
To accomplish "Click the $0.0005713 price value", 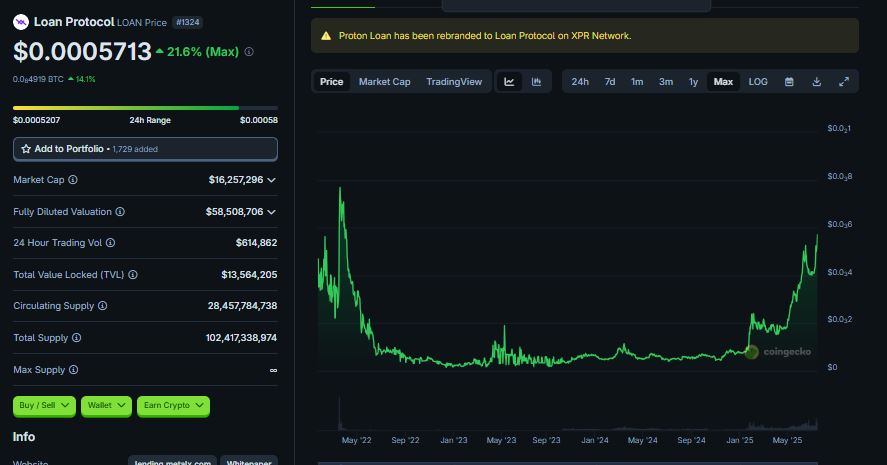I will point(82,51).
